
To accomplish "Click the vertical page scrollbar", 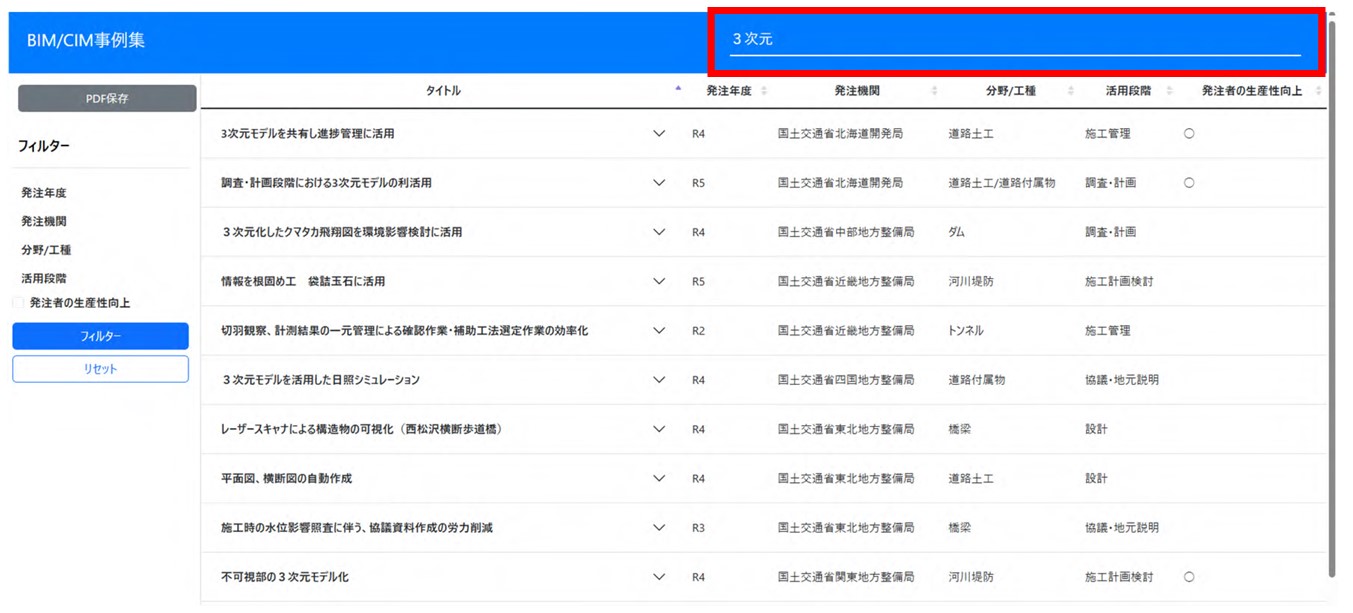I will click(x=1333, y=298).
